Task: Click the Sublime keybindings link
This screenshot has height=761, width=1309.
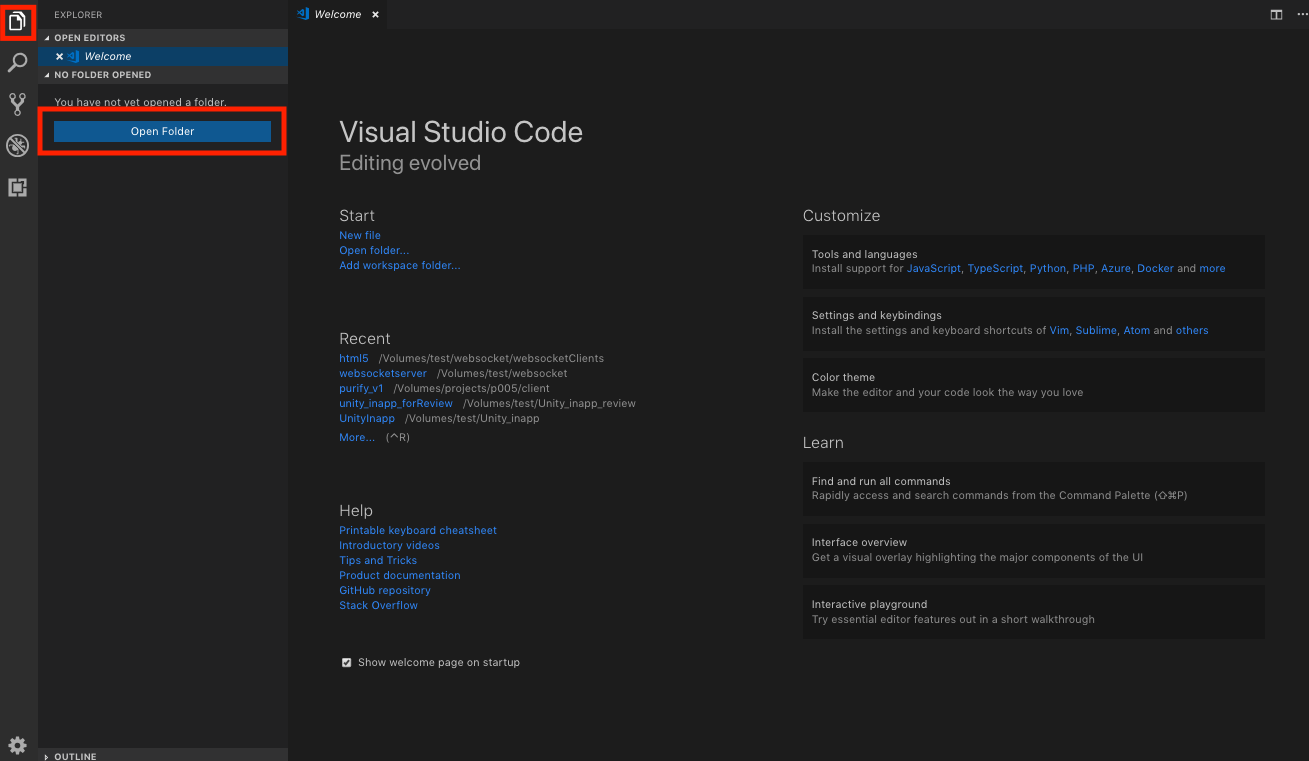Action: click(1096, 330)
